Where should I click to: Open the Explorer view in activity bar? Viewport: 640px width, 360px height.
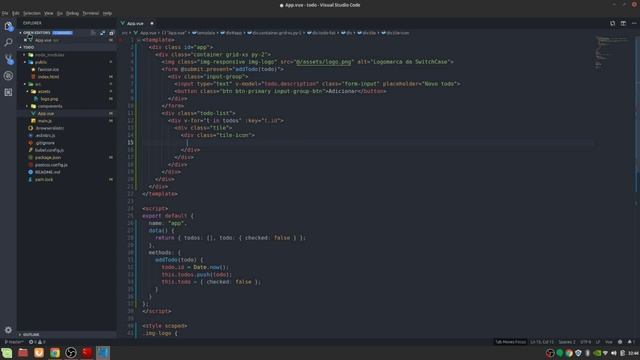point(8,27)
